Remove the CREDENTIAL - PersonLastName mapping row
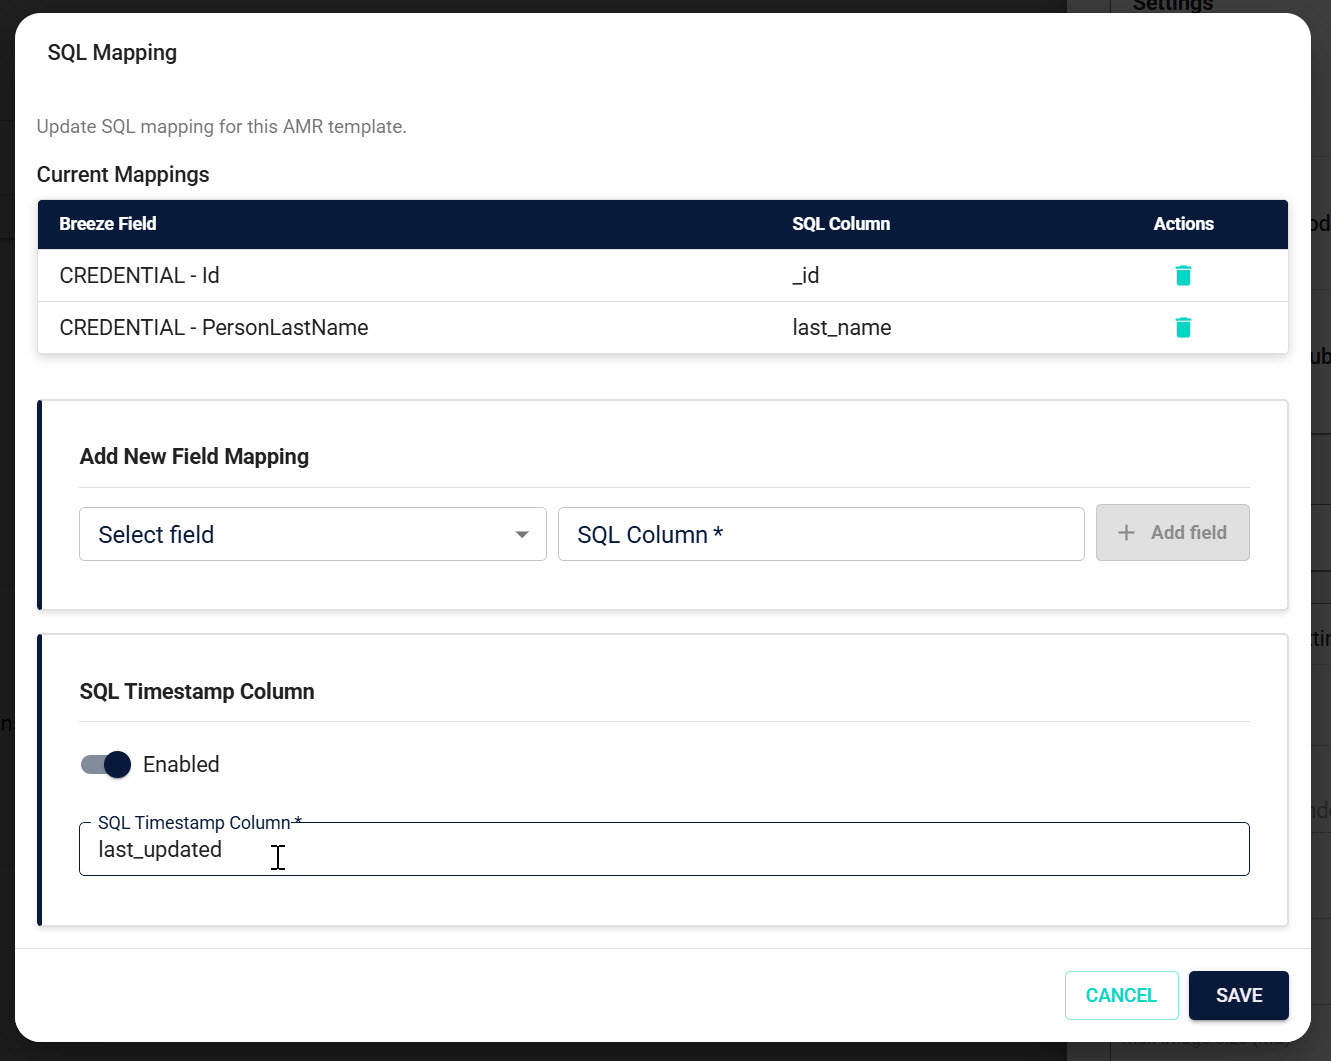Viewport: 1331px width, 1061px height. (x=1183, y=327)
